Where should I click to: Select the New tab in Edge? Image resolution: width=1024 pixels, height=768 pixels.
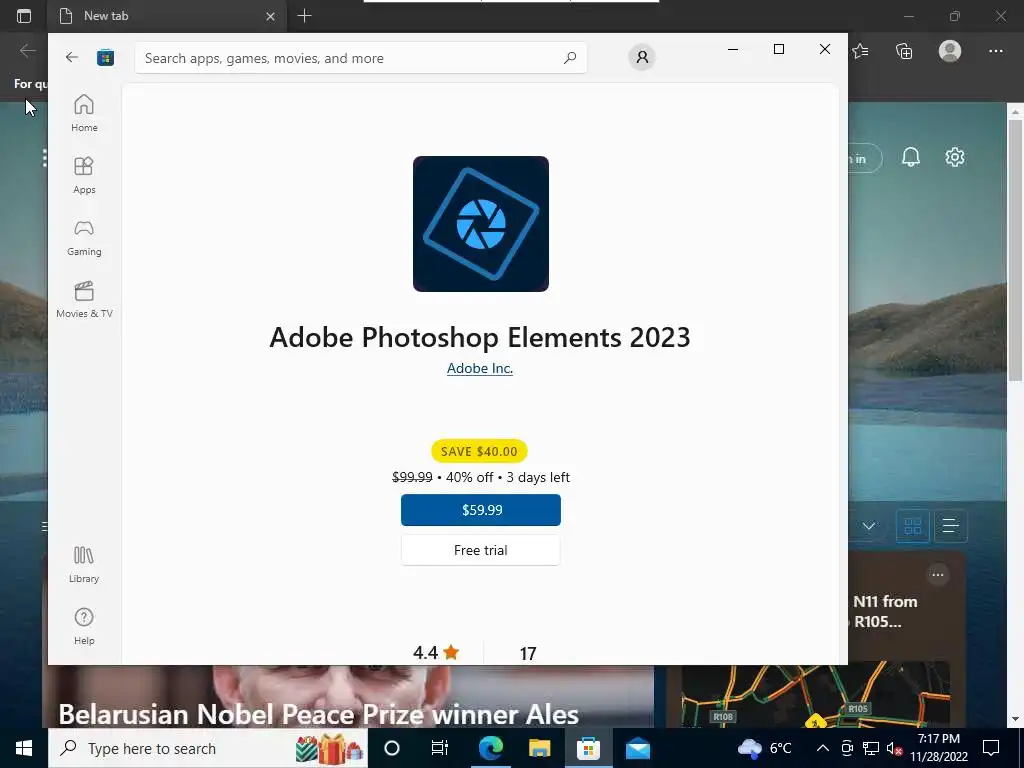167,16
